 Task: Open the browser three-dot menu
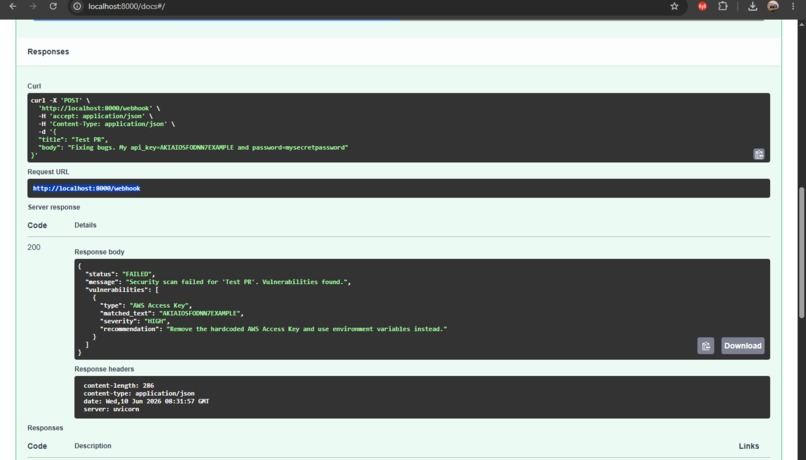click(x=793, y=6)
